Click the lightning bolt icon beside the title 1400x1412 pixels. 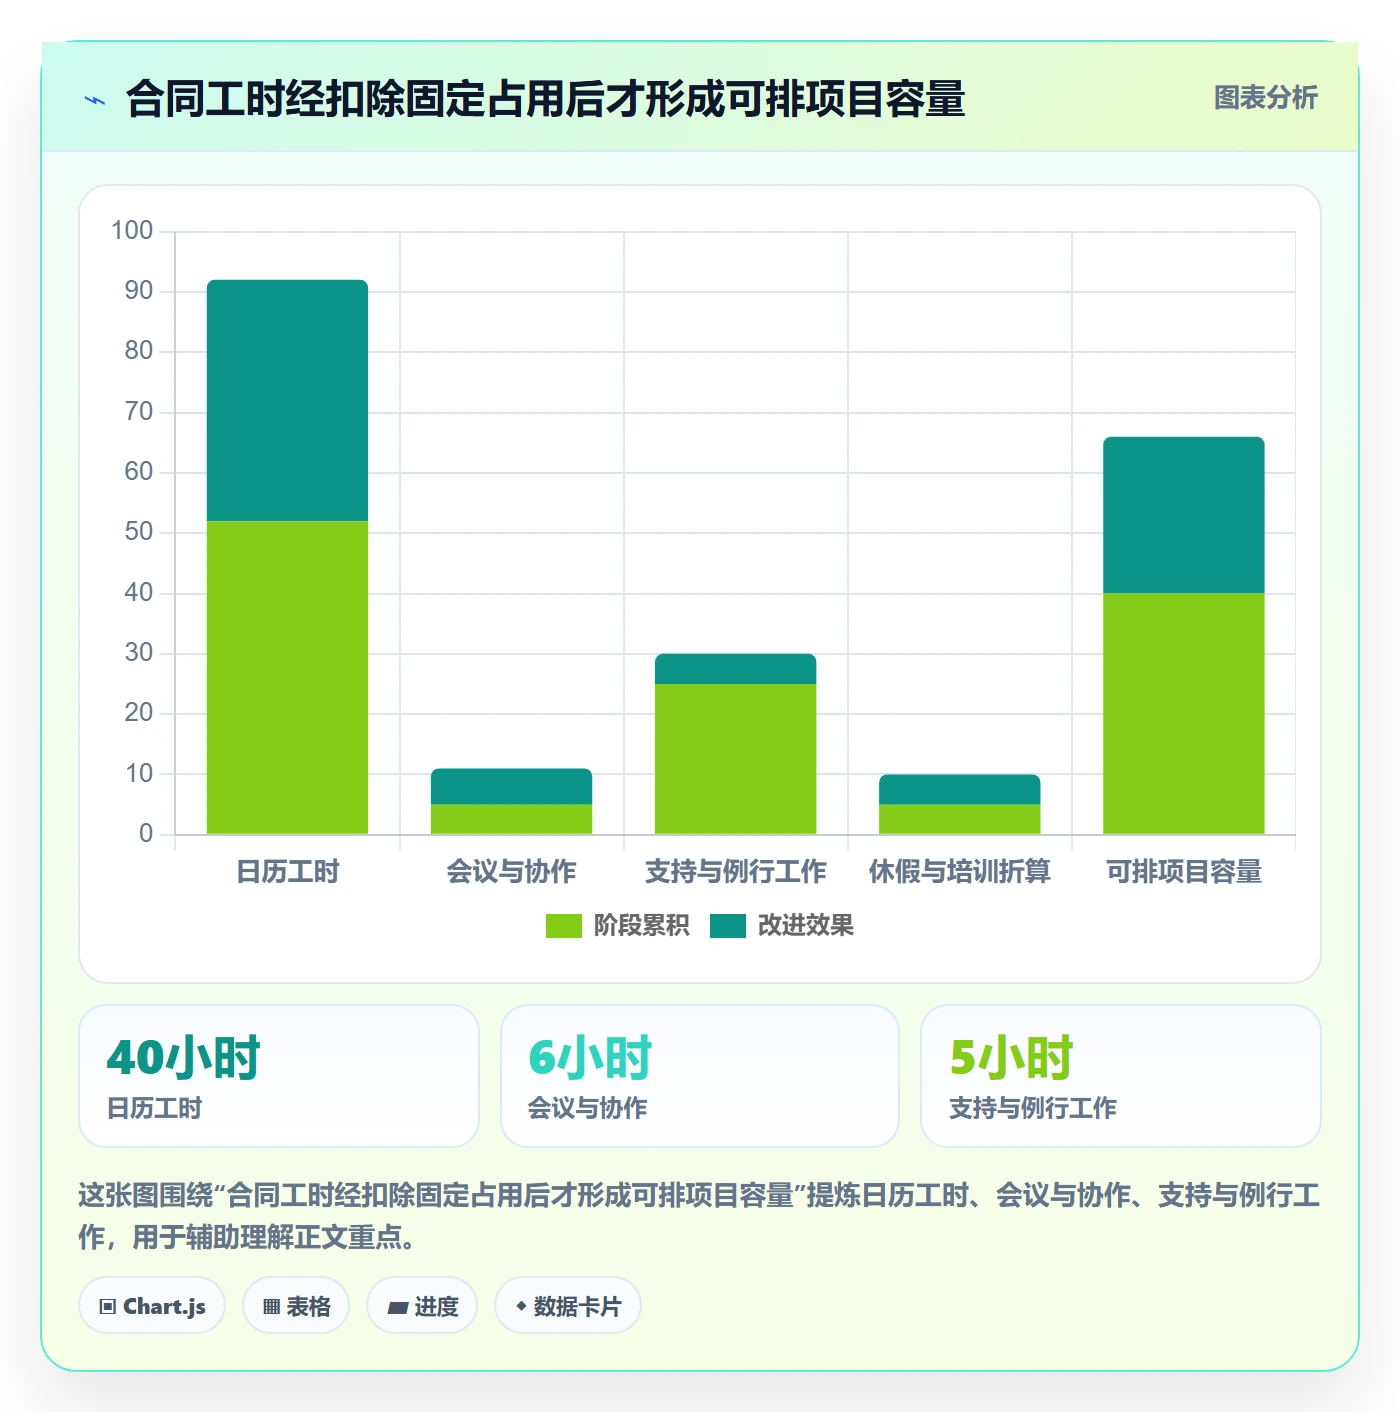(x=95, y=100)
